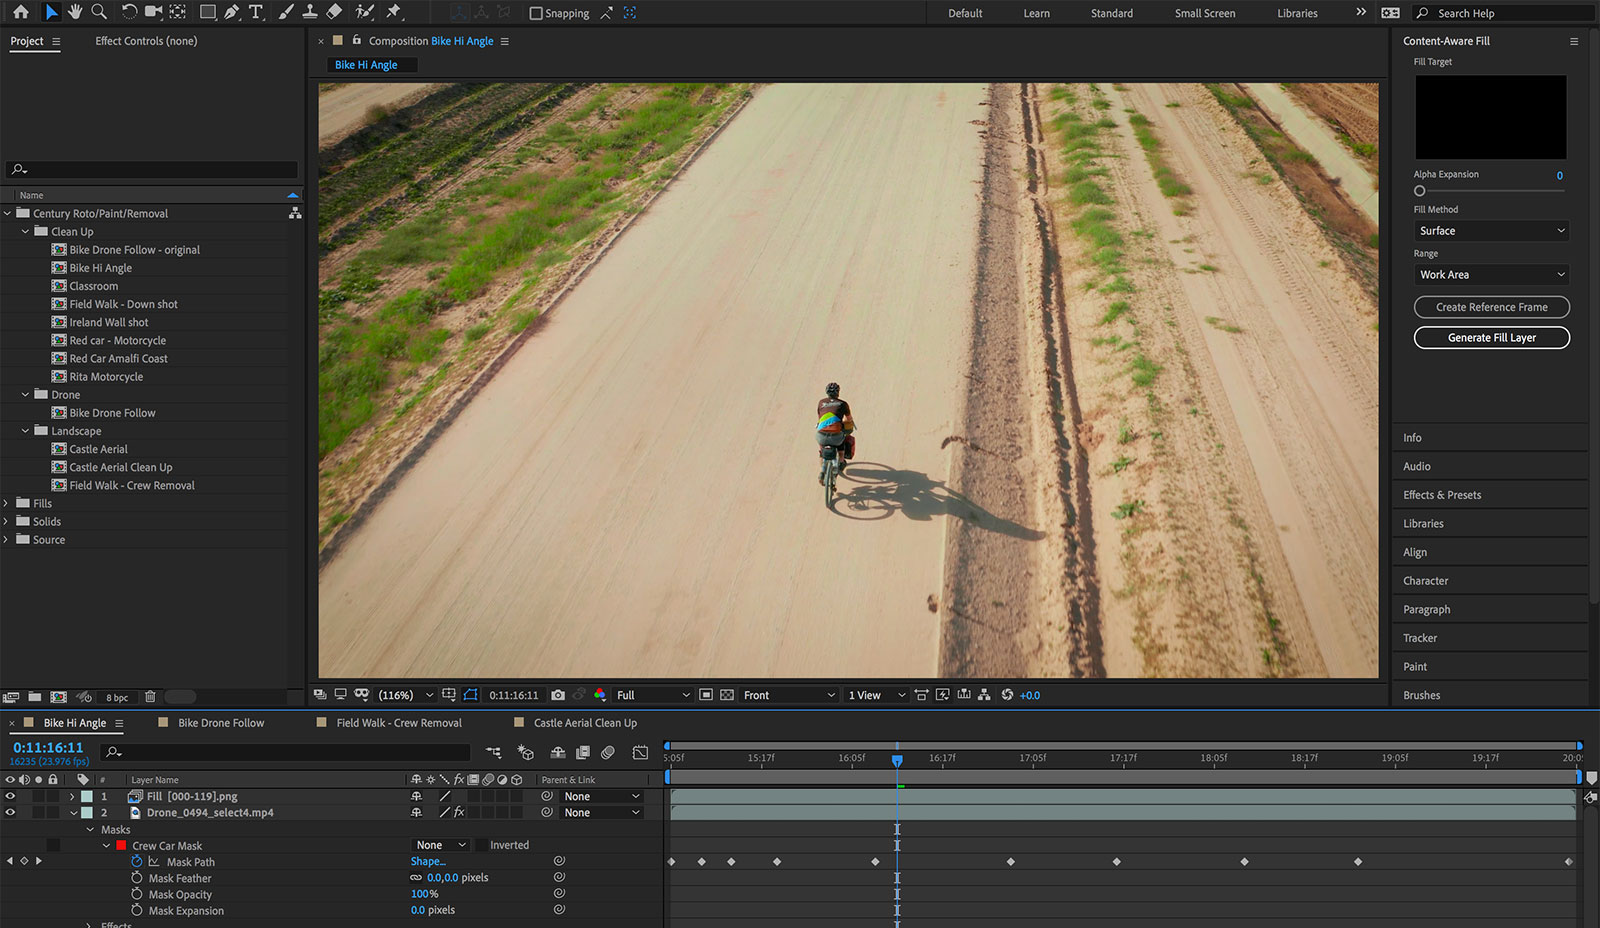Image resolution: width=1600 pixels, height=928 pixels.
Task: Open the Fill Method Surface dropdown
Action: 1491,231
